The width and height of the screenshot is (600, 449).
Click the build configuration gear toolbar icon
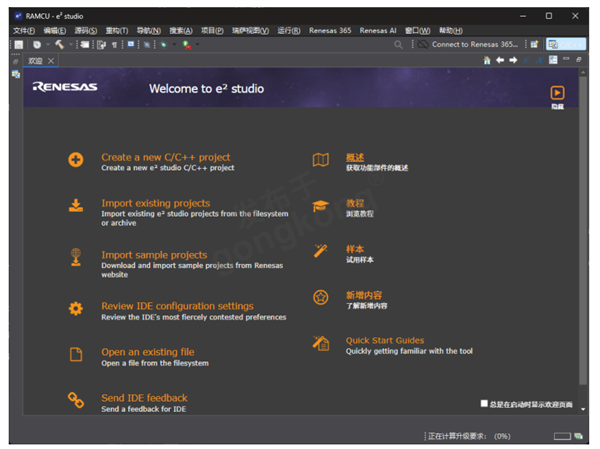(37, 45)
